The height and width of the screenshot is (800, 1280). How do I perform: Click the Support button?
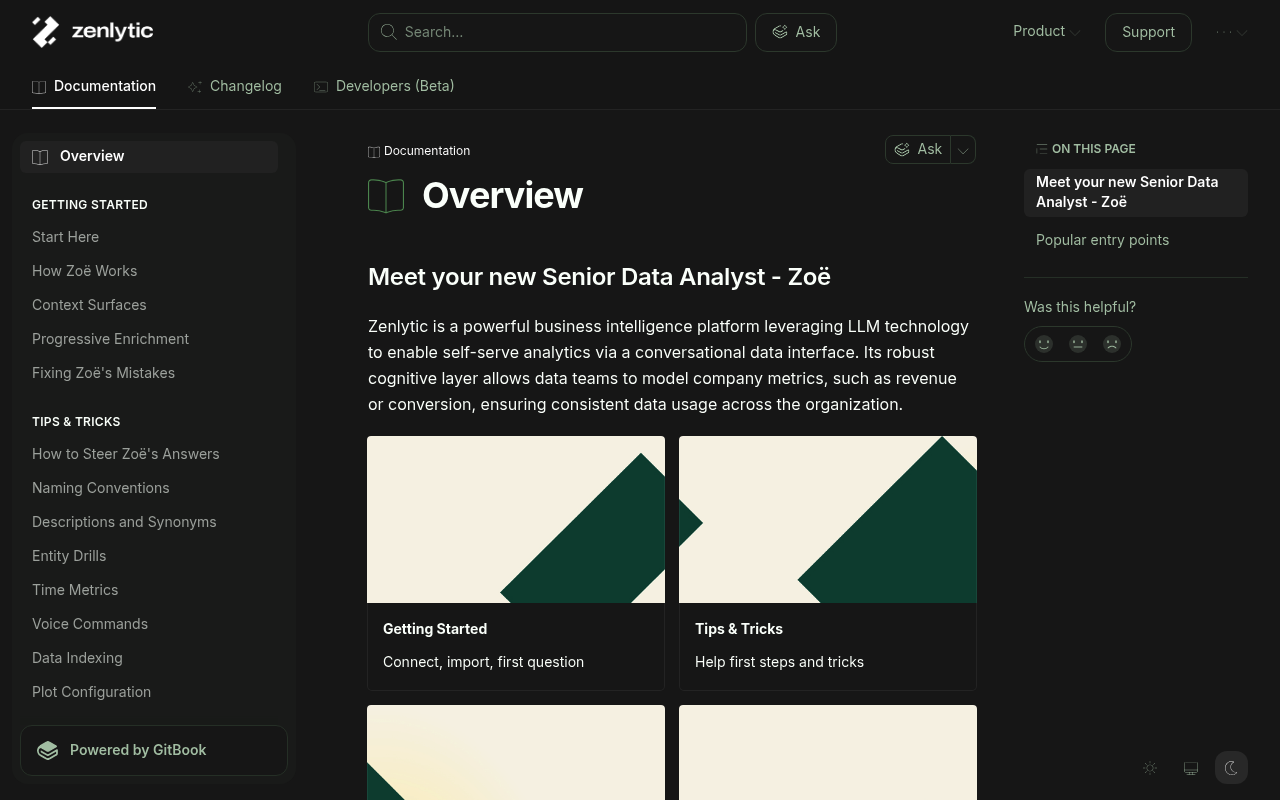click(1148, 32)
